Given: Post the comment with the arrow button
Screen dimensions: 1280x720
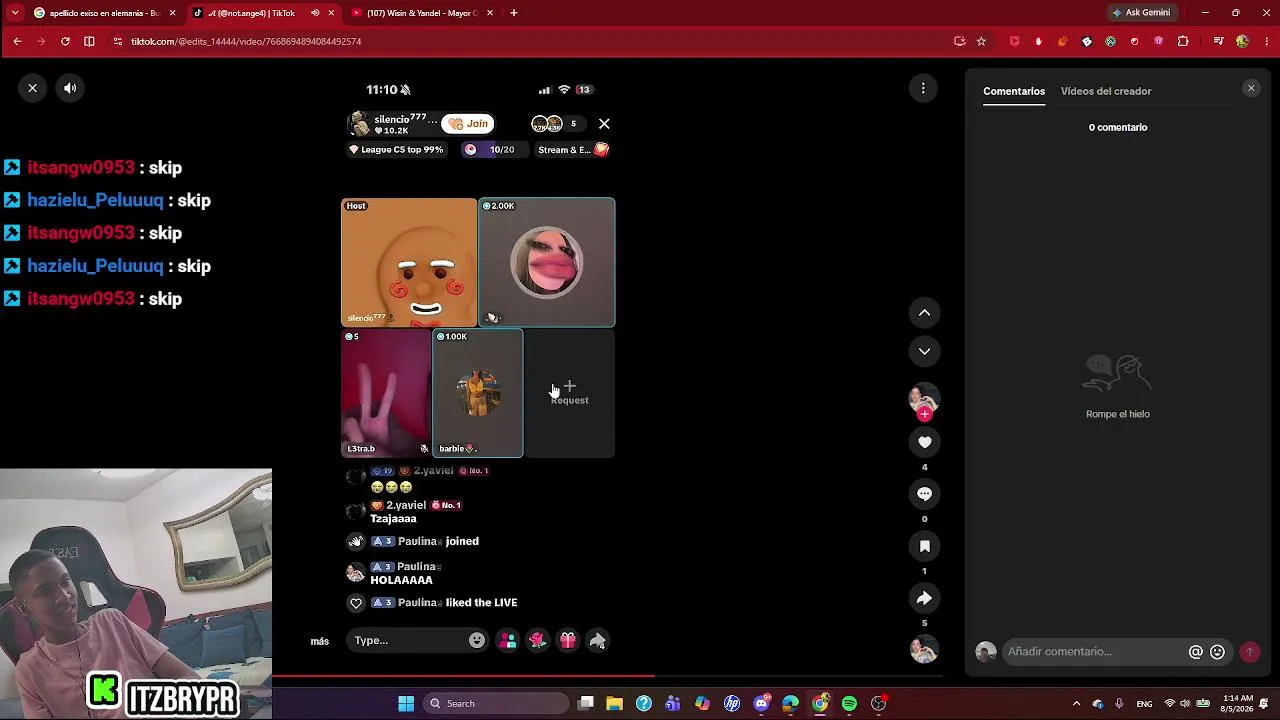Looking at the screenshot, I should (x=1249, y=652).
